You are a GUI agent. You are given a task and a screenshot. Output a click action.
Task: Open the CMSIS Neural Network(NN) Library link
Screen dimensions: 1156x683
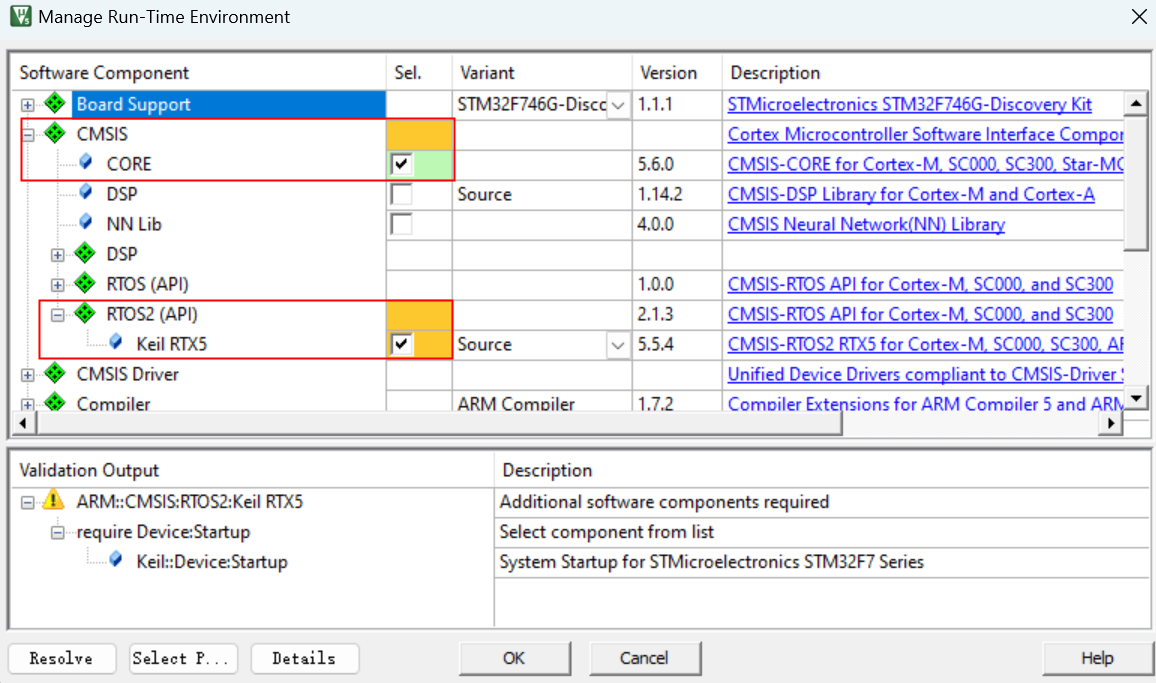click(x=865, y=224)
